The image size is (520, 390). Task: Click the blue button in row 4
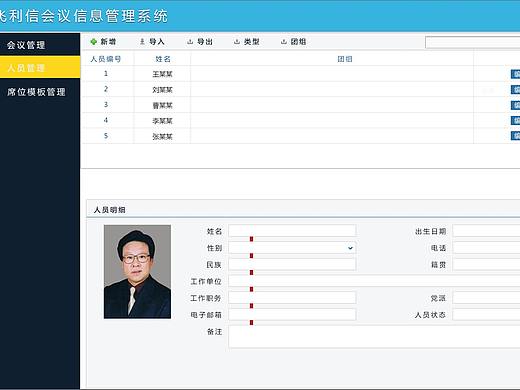coord(515,120)
